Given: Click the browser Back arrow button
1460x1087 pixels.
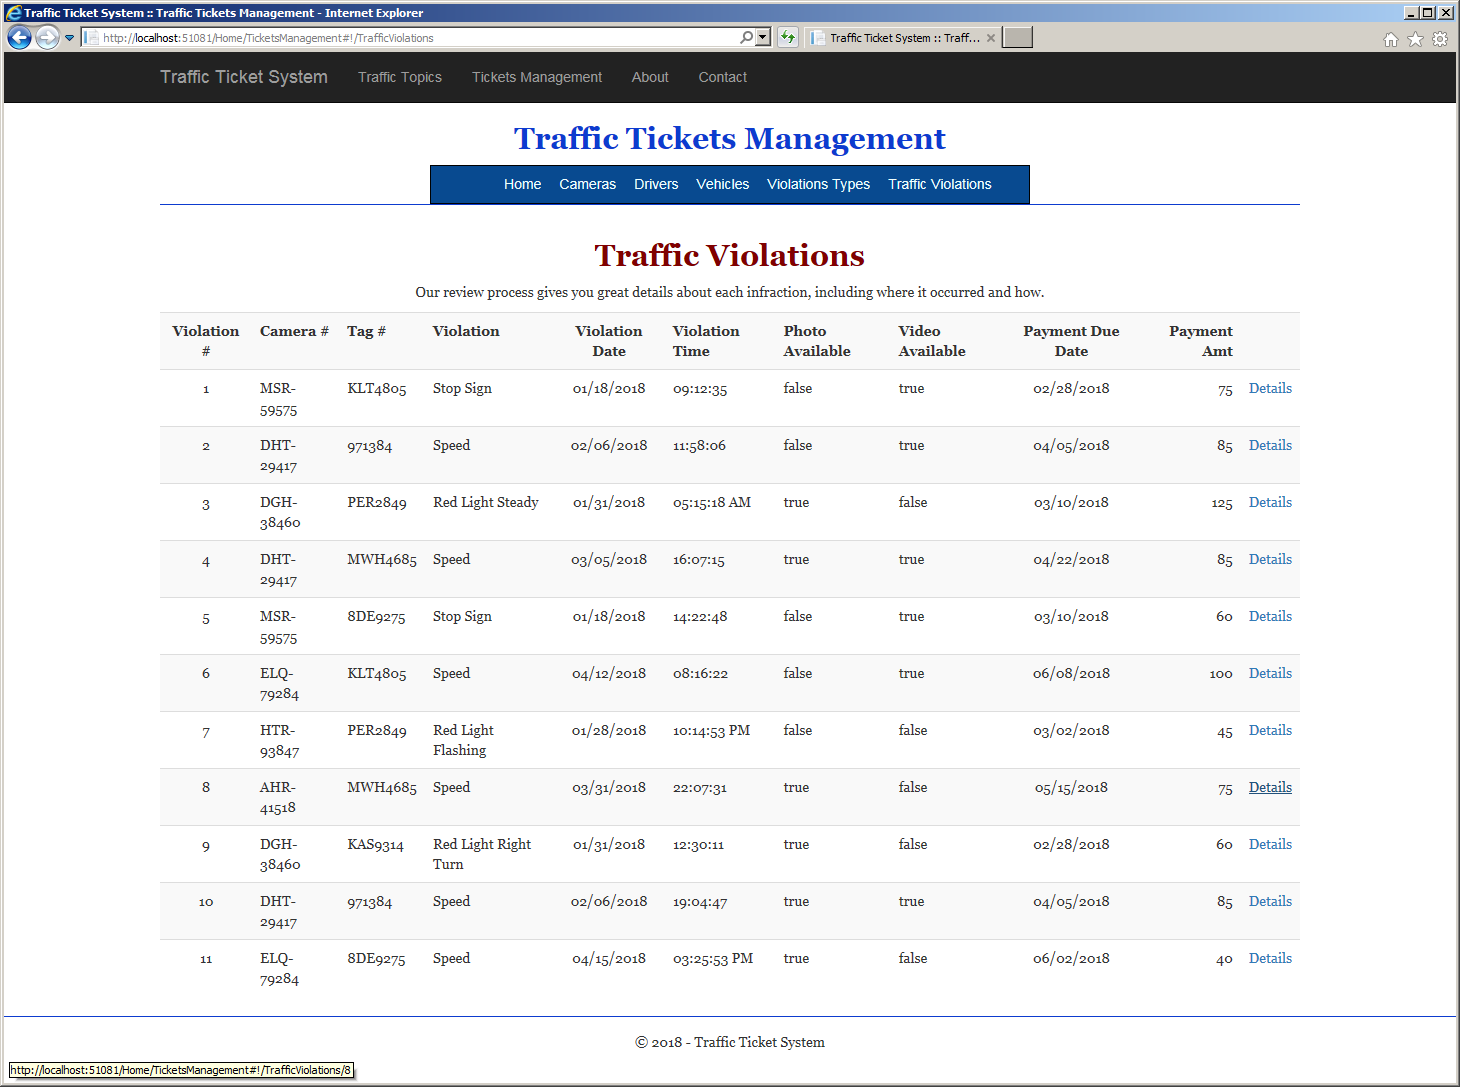Looking at the screenshot, I should click(x=19, y=38).
